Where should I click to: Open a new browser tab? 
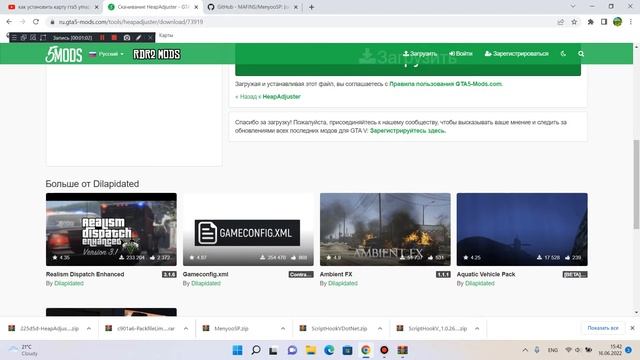click(311, 7)
